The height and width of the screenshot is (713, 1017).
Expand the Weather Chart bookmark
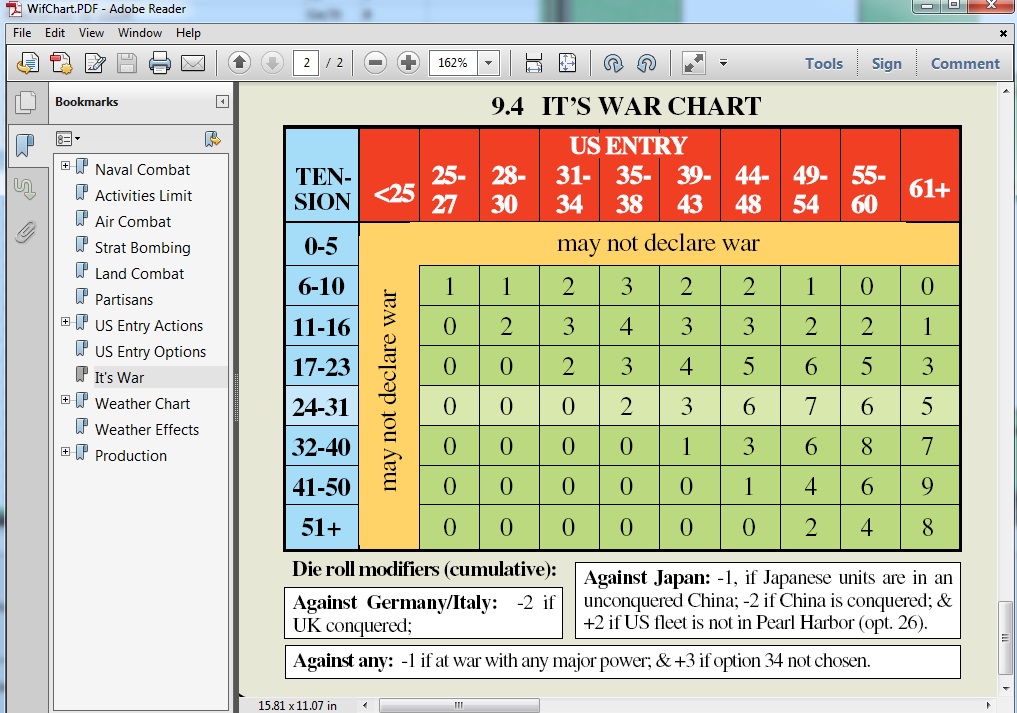pos(66,399)
